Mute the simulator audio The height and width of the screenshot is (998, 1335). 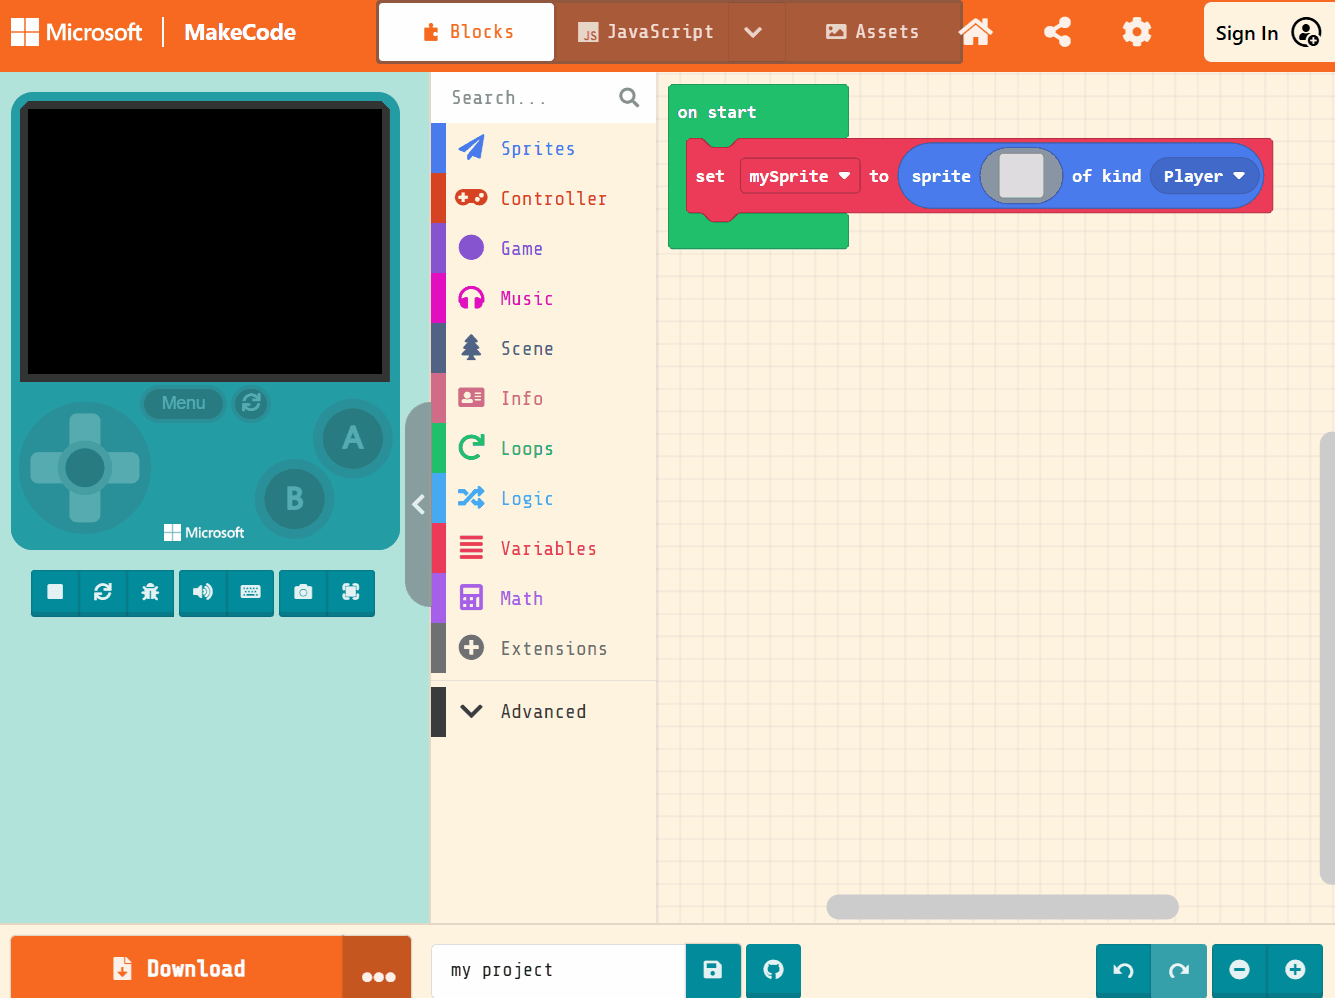click(x=203, y=592)
